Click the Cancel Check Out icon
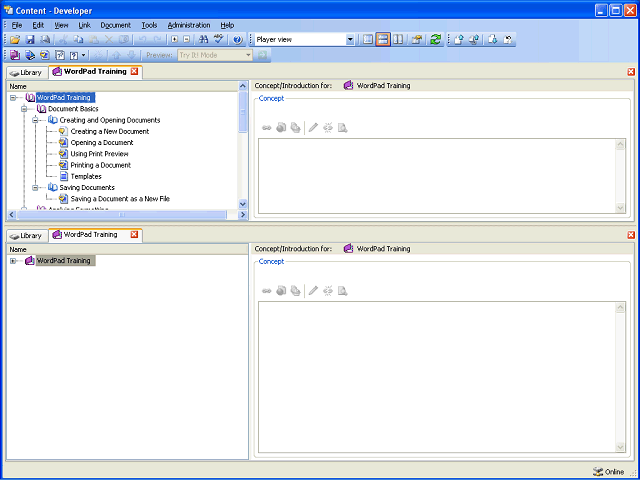640x480 pixels. pyautogui.click(x=508, y=40)
